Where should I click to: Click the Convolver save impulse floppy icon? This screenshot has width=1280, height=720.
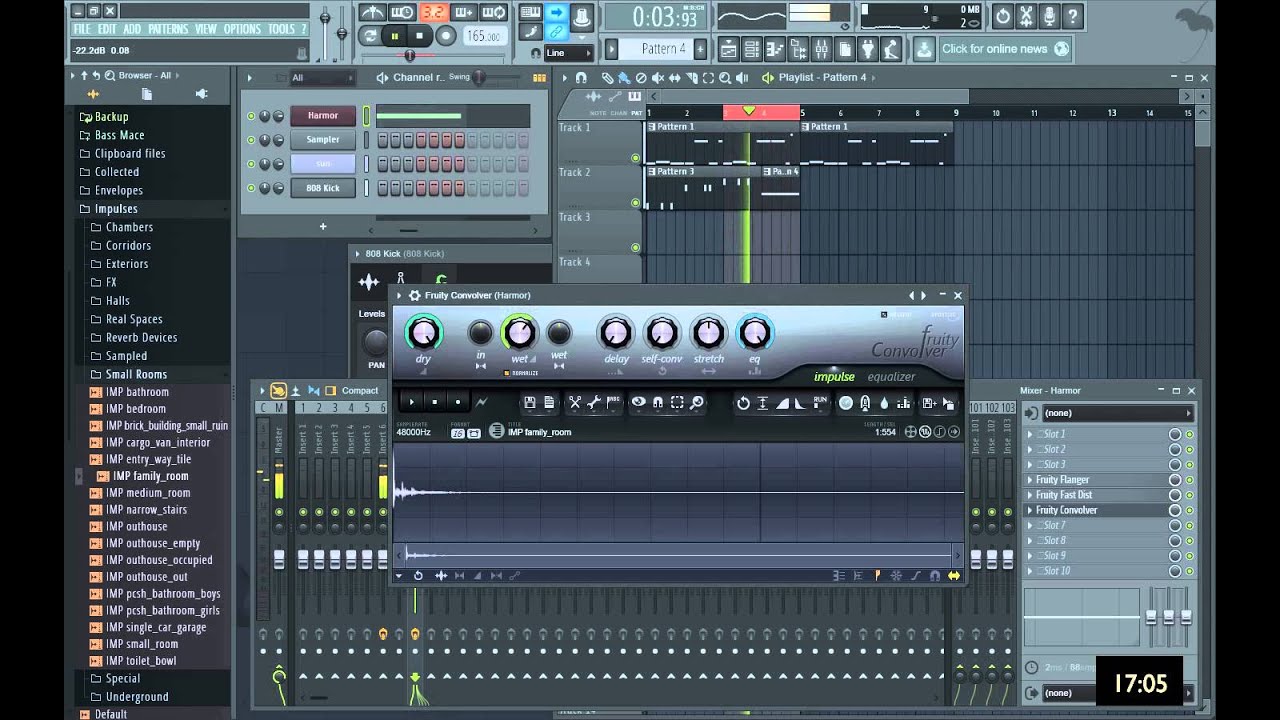pos(529,402)
